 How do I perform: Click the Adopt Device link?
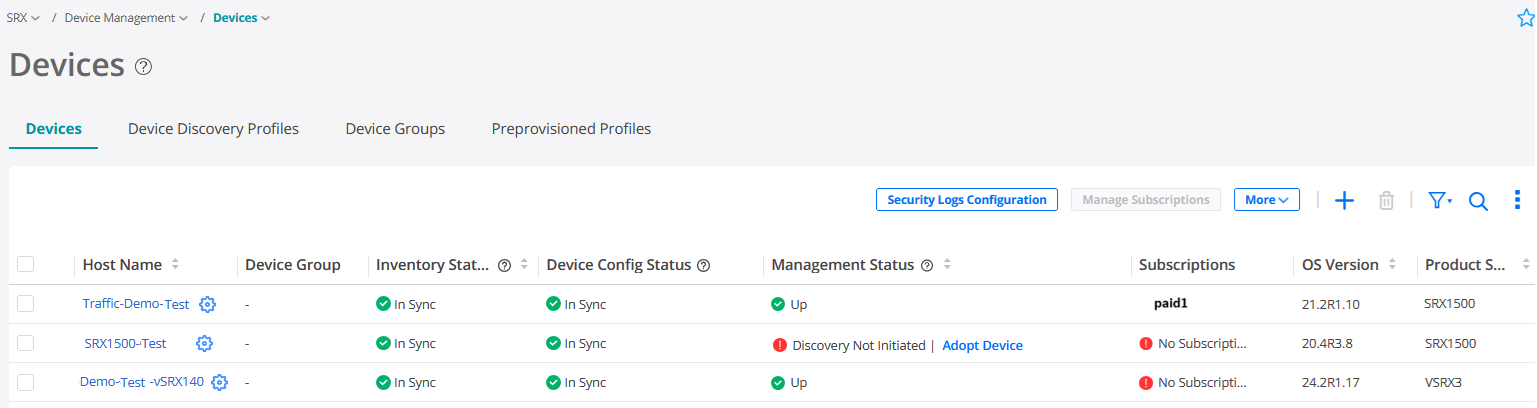[982, 345]
